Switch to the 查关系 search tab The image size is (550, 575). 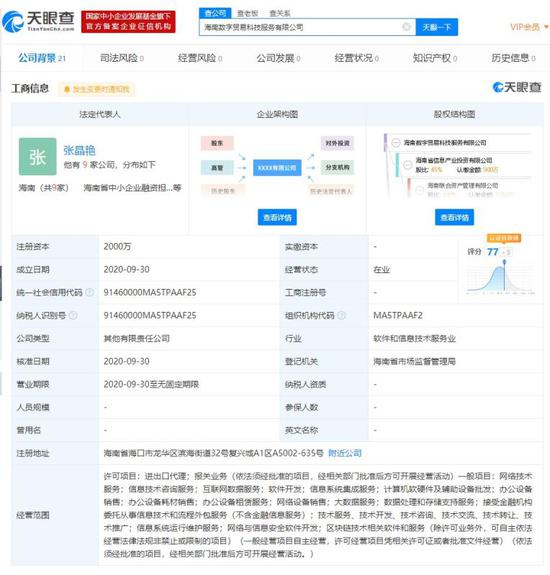[280, 14]
